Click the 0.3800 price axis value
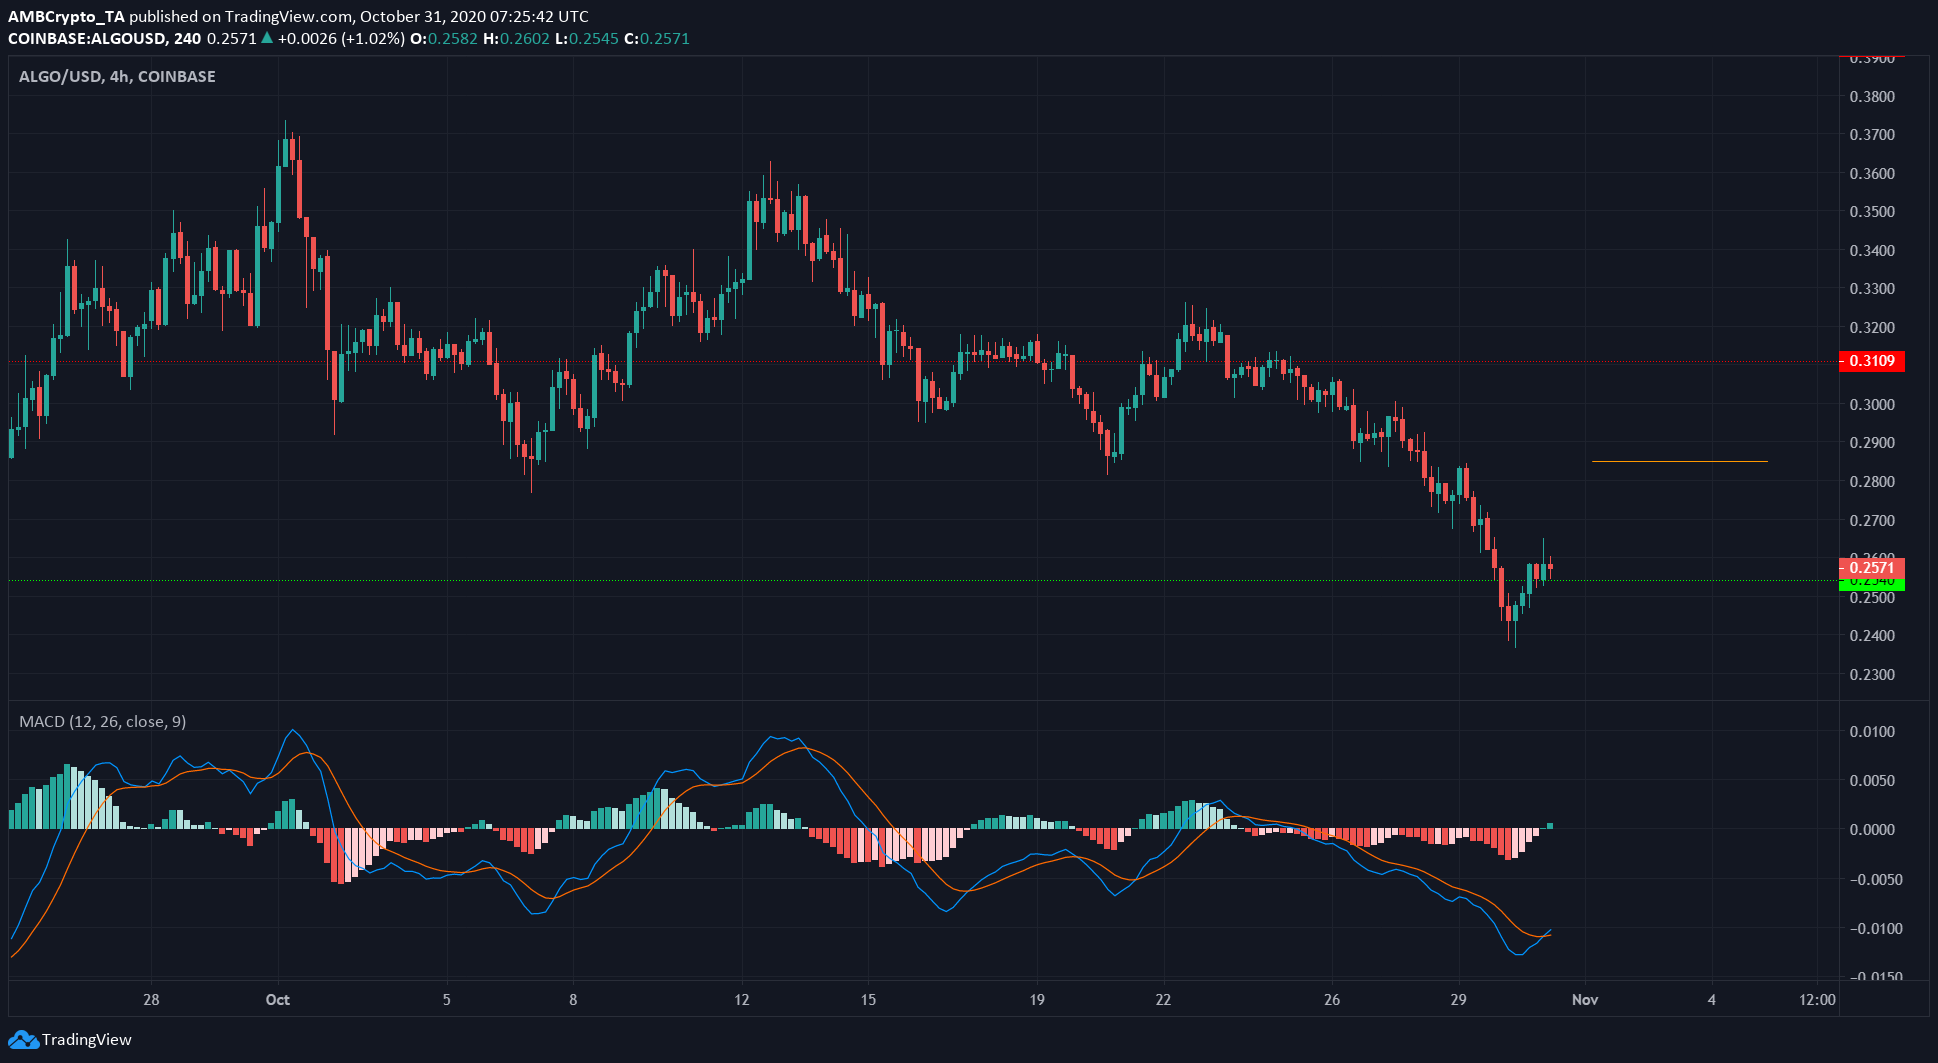This screenshot has height=1063, width=1938. point(1872,97)
